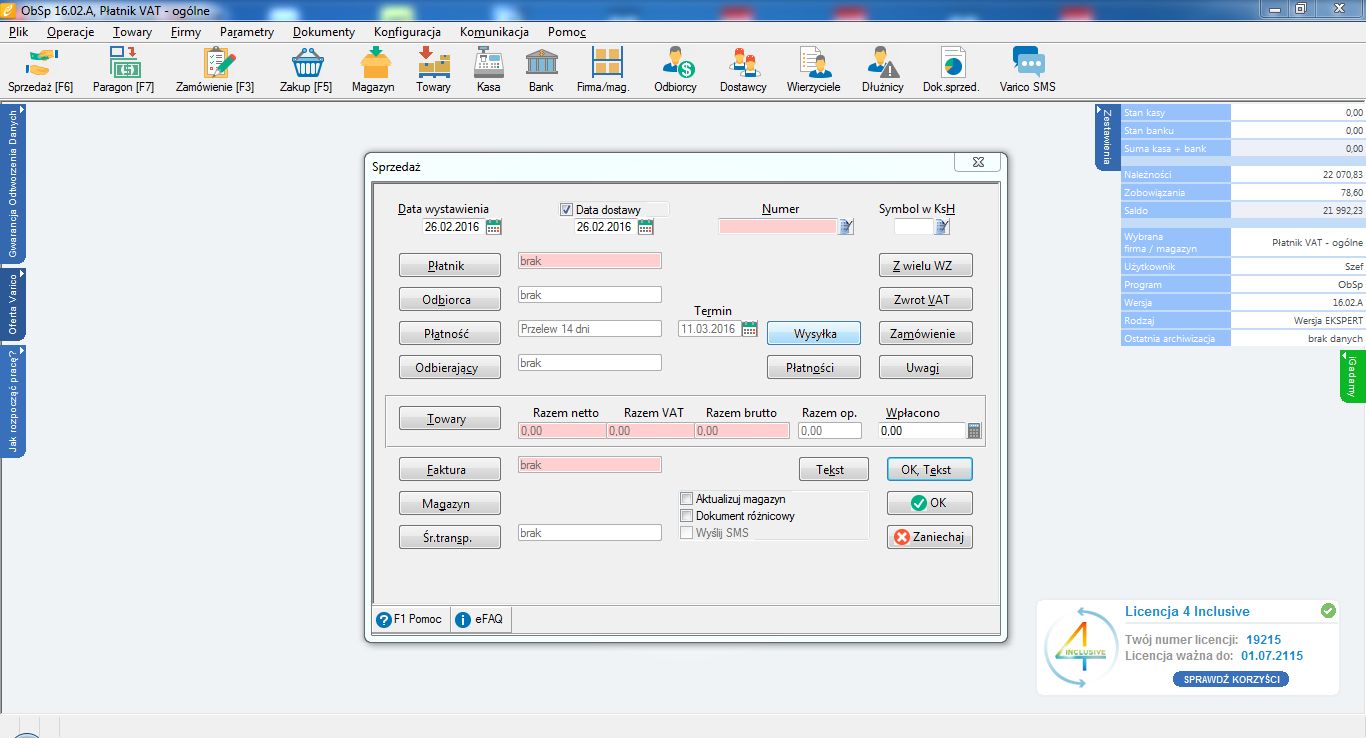Open the Operacje menu
Viewport: 1366px width, 738px height.
tap(70, 32)
